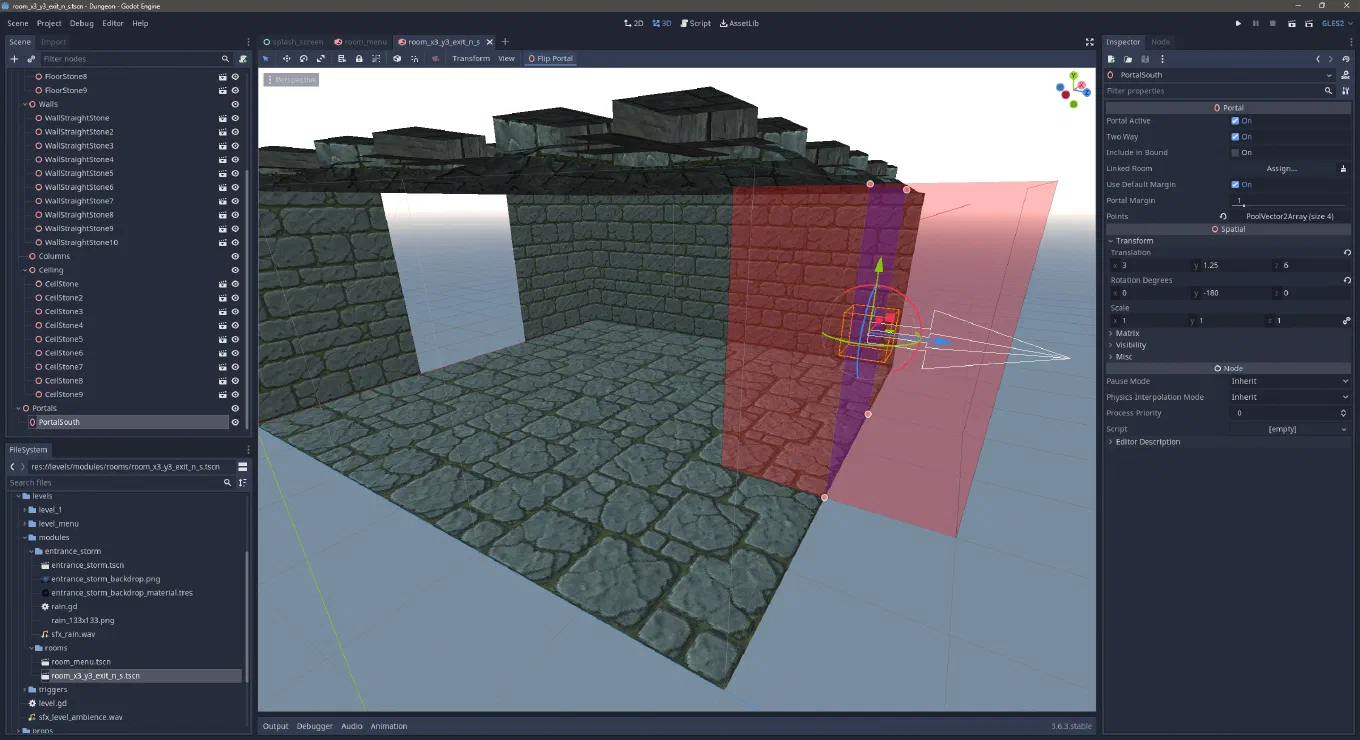This screenshot has height=740, width=1360.
Task: Open Inspector property tools settings icon
Action: pos(1345,91)
